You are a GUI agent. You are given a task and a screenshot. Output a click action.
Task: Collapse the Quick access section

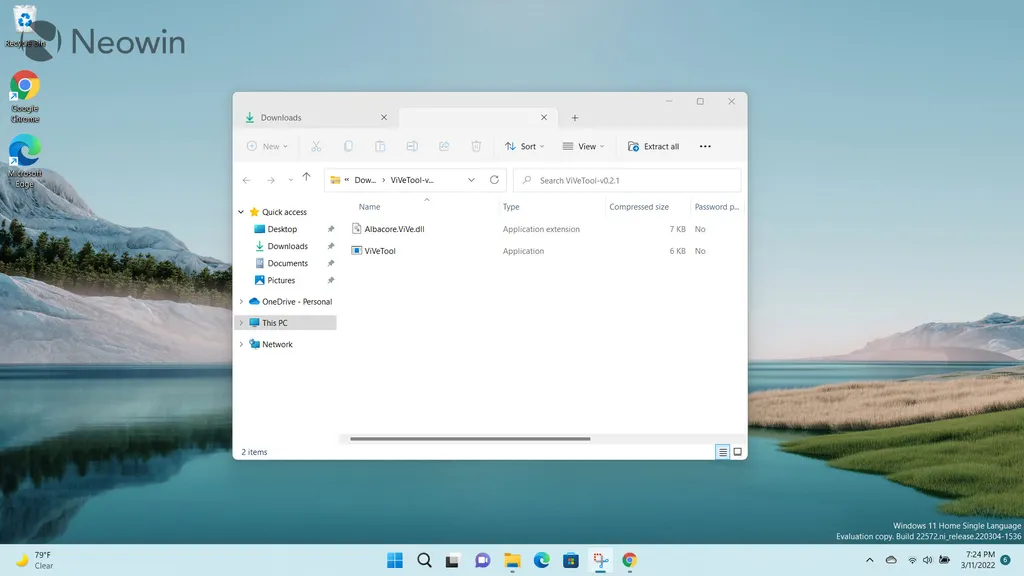pyautogui.click(x=241, y=212)
